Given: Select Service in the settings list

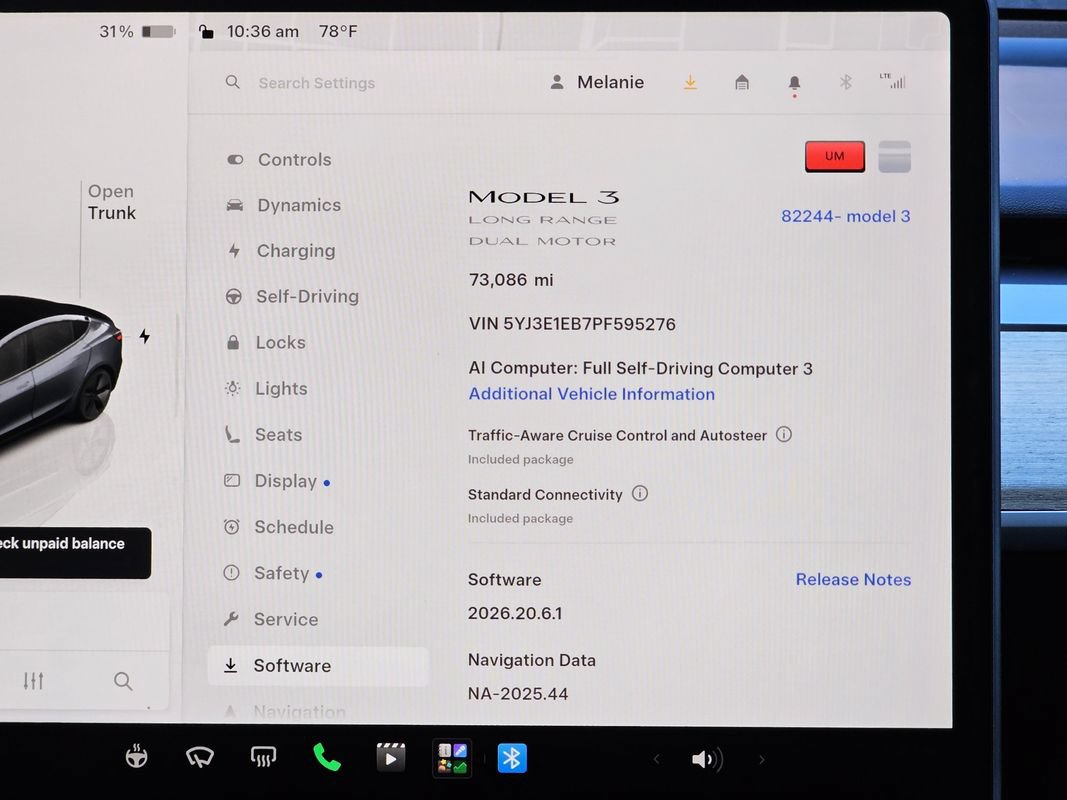Looking at the screenshot, I should (x=271, y=620).
